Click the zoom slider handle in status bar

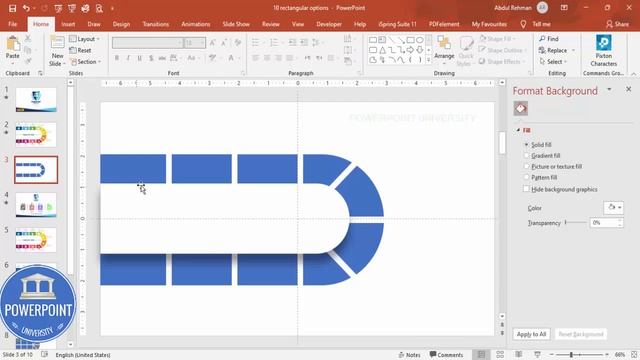point(571,355)
